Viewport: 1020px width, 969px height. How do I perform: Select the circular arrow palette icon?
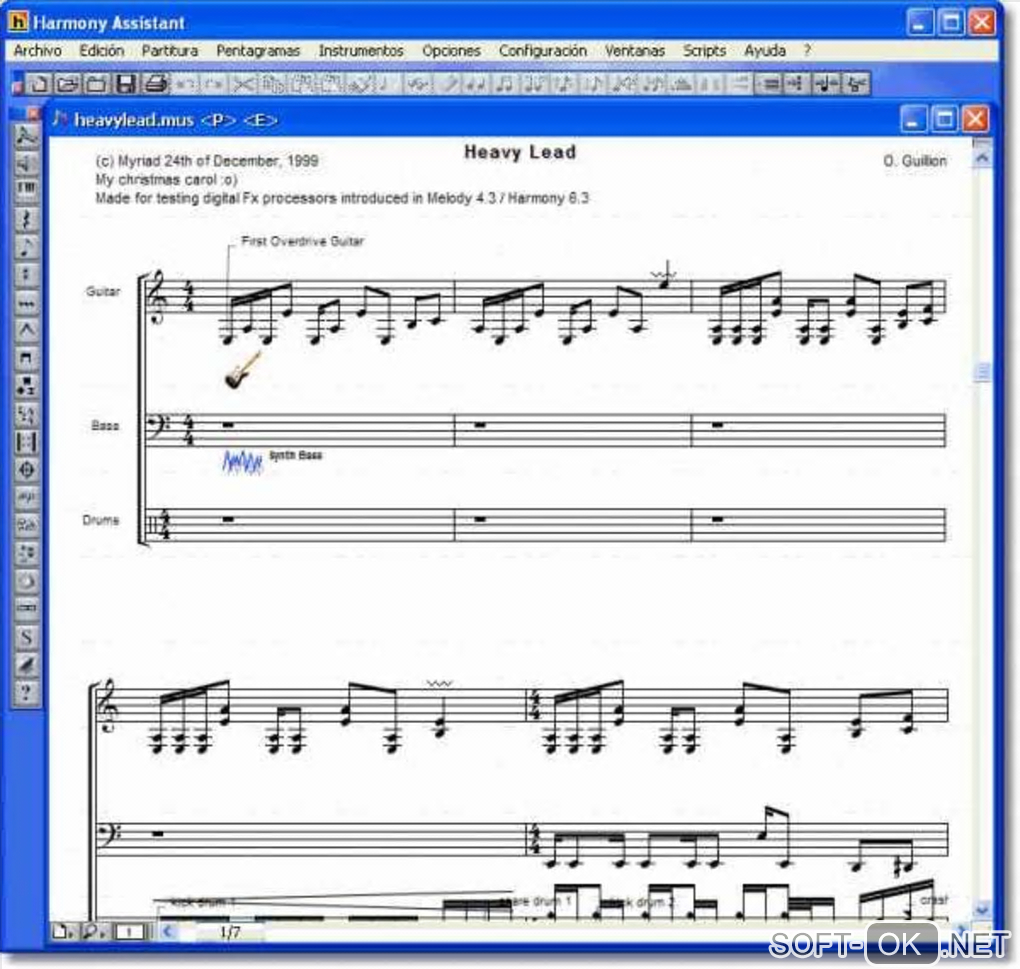pos(26,581)
